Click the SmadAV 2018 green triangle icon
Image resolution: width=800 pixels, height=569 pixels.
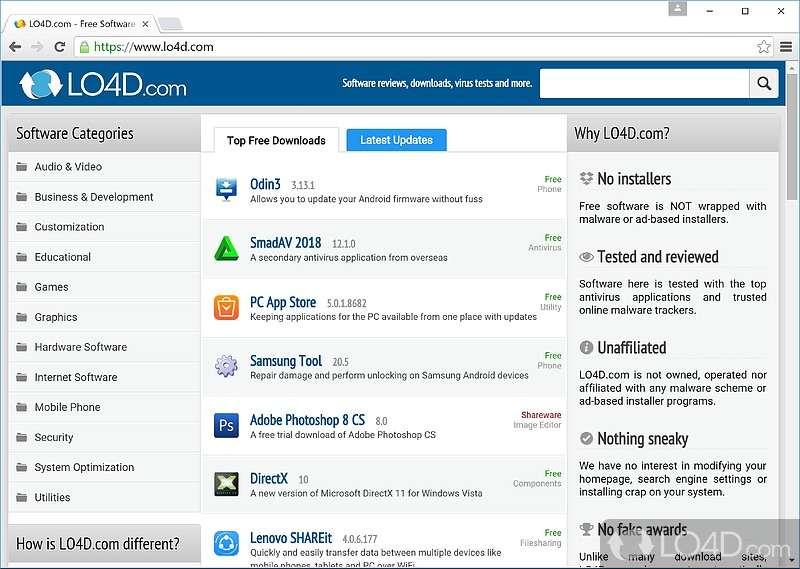point(227,248)
